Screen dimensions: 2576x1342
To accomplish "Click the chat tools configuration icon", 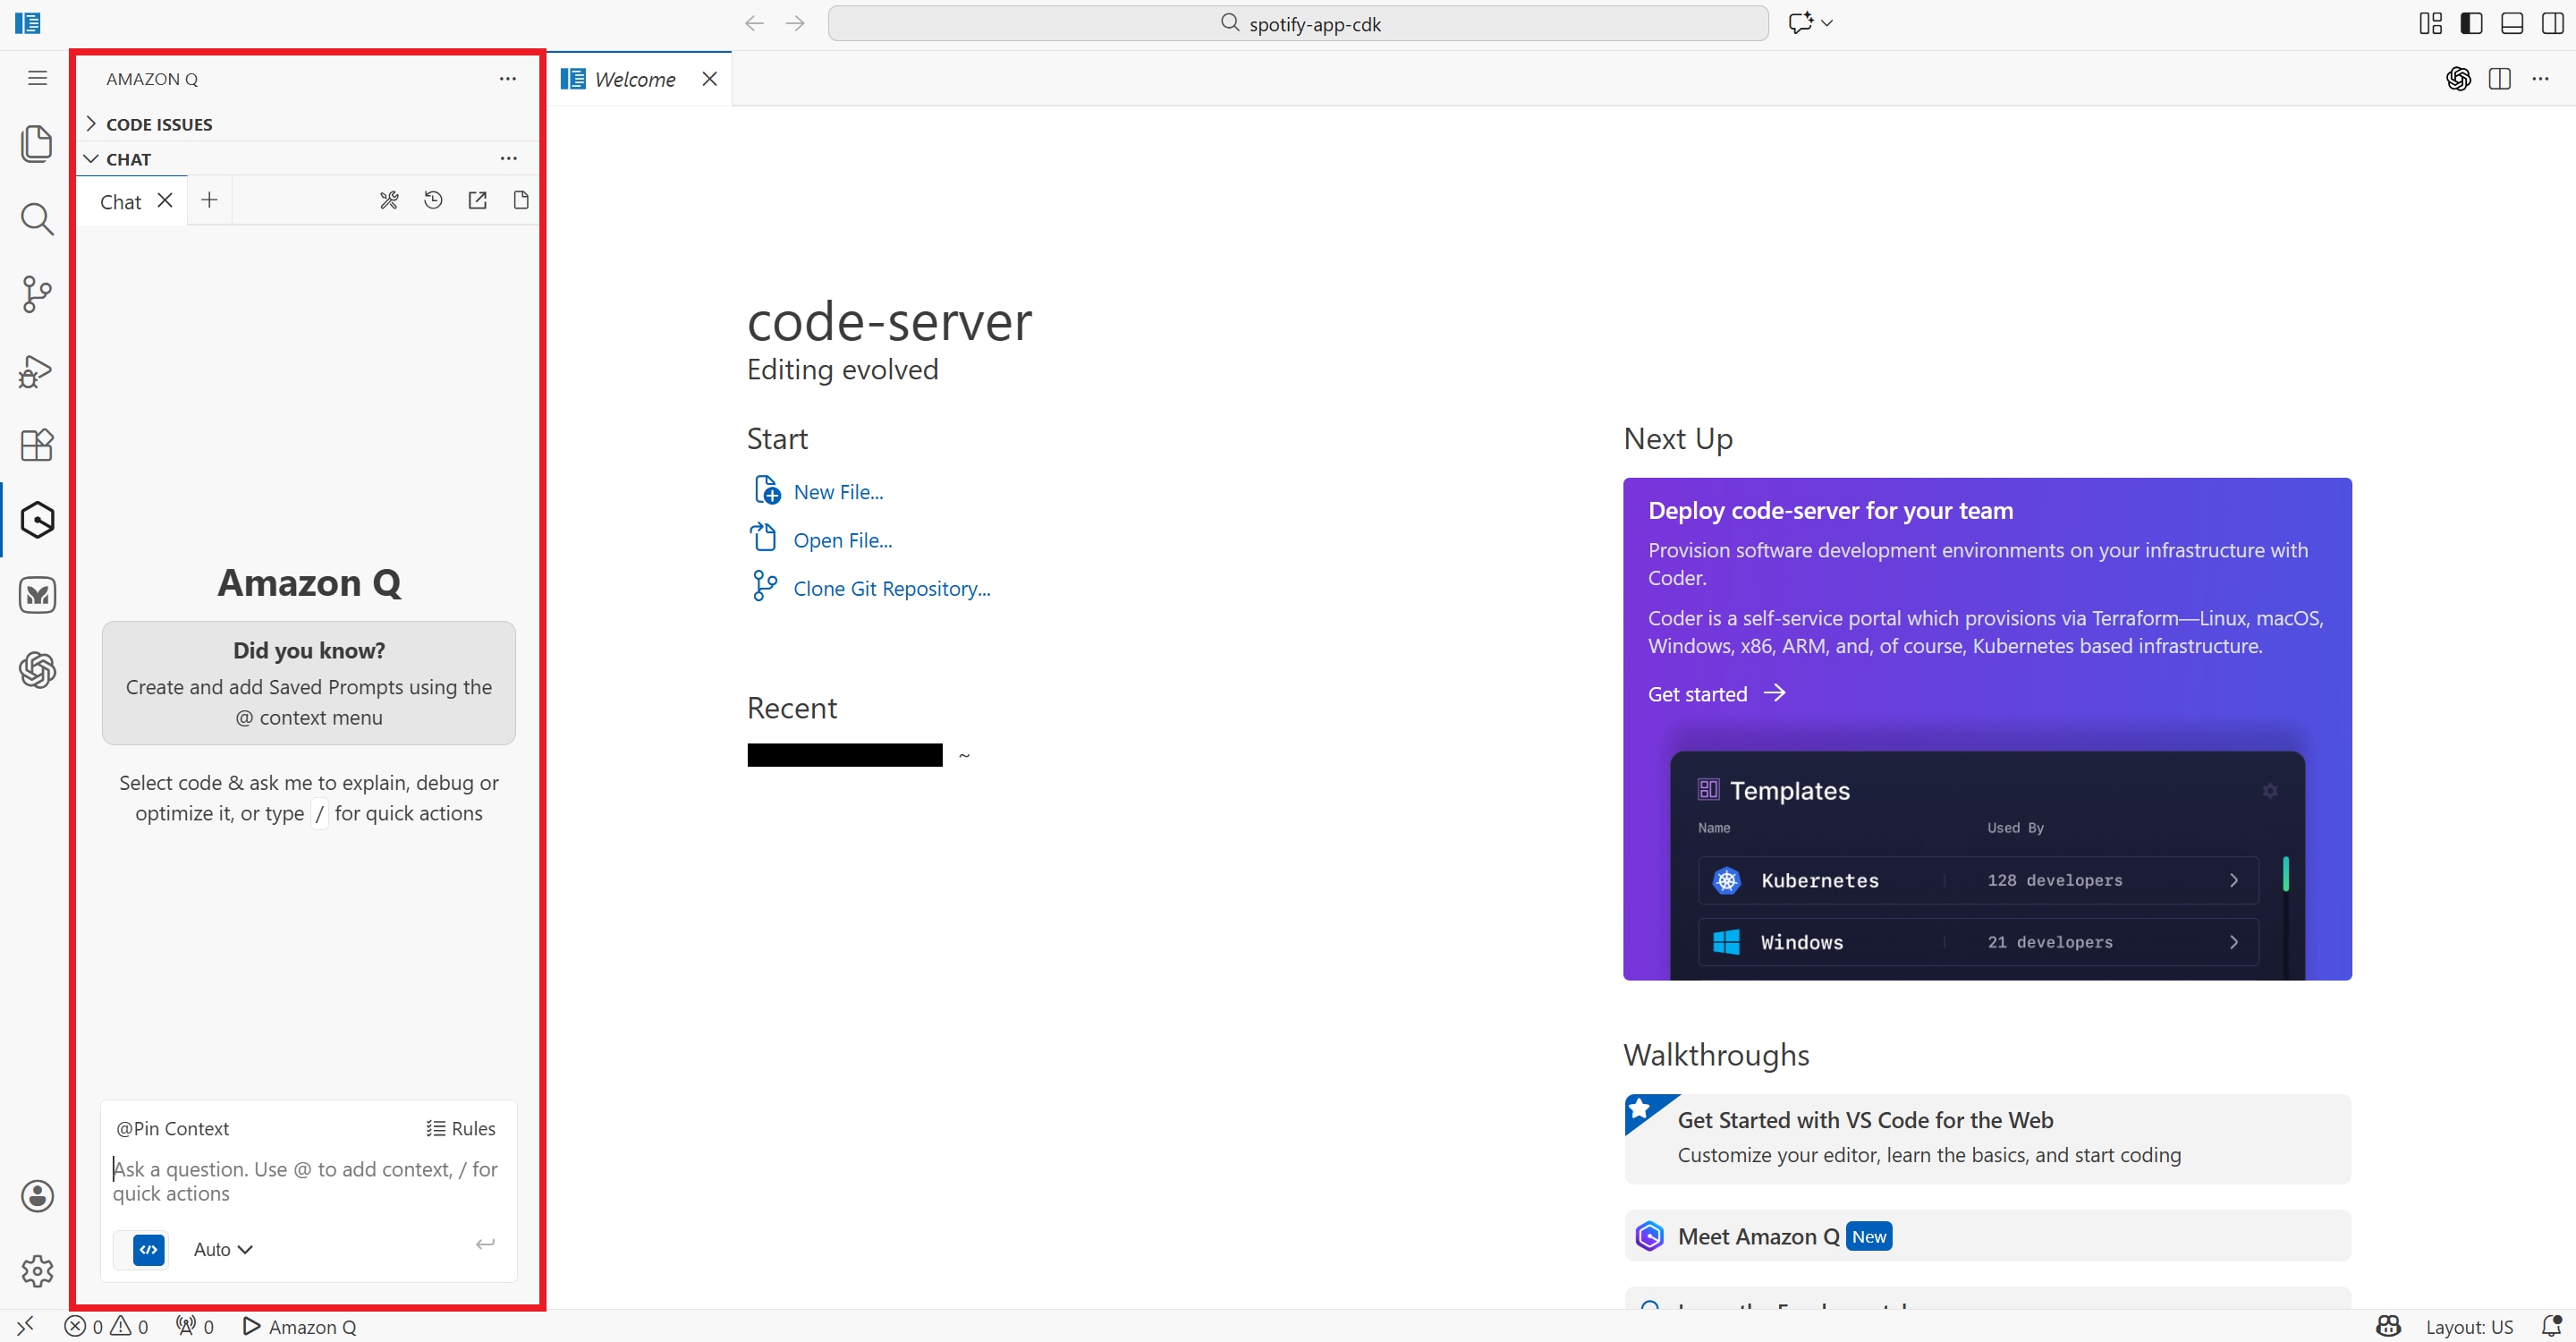I will [x=389, y=201].
